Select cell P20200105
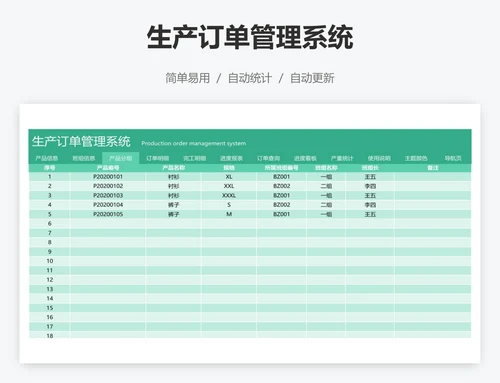Screen dimensions: 500x383 [x=108, y=214]
